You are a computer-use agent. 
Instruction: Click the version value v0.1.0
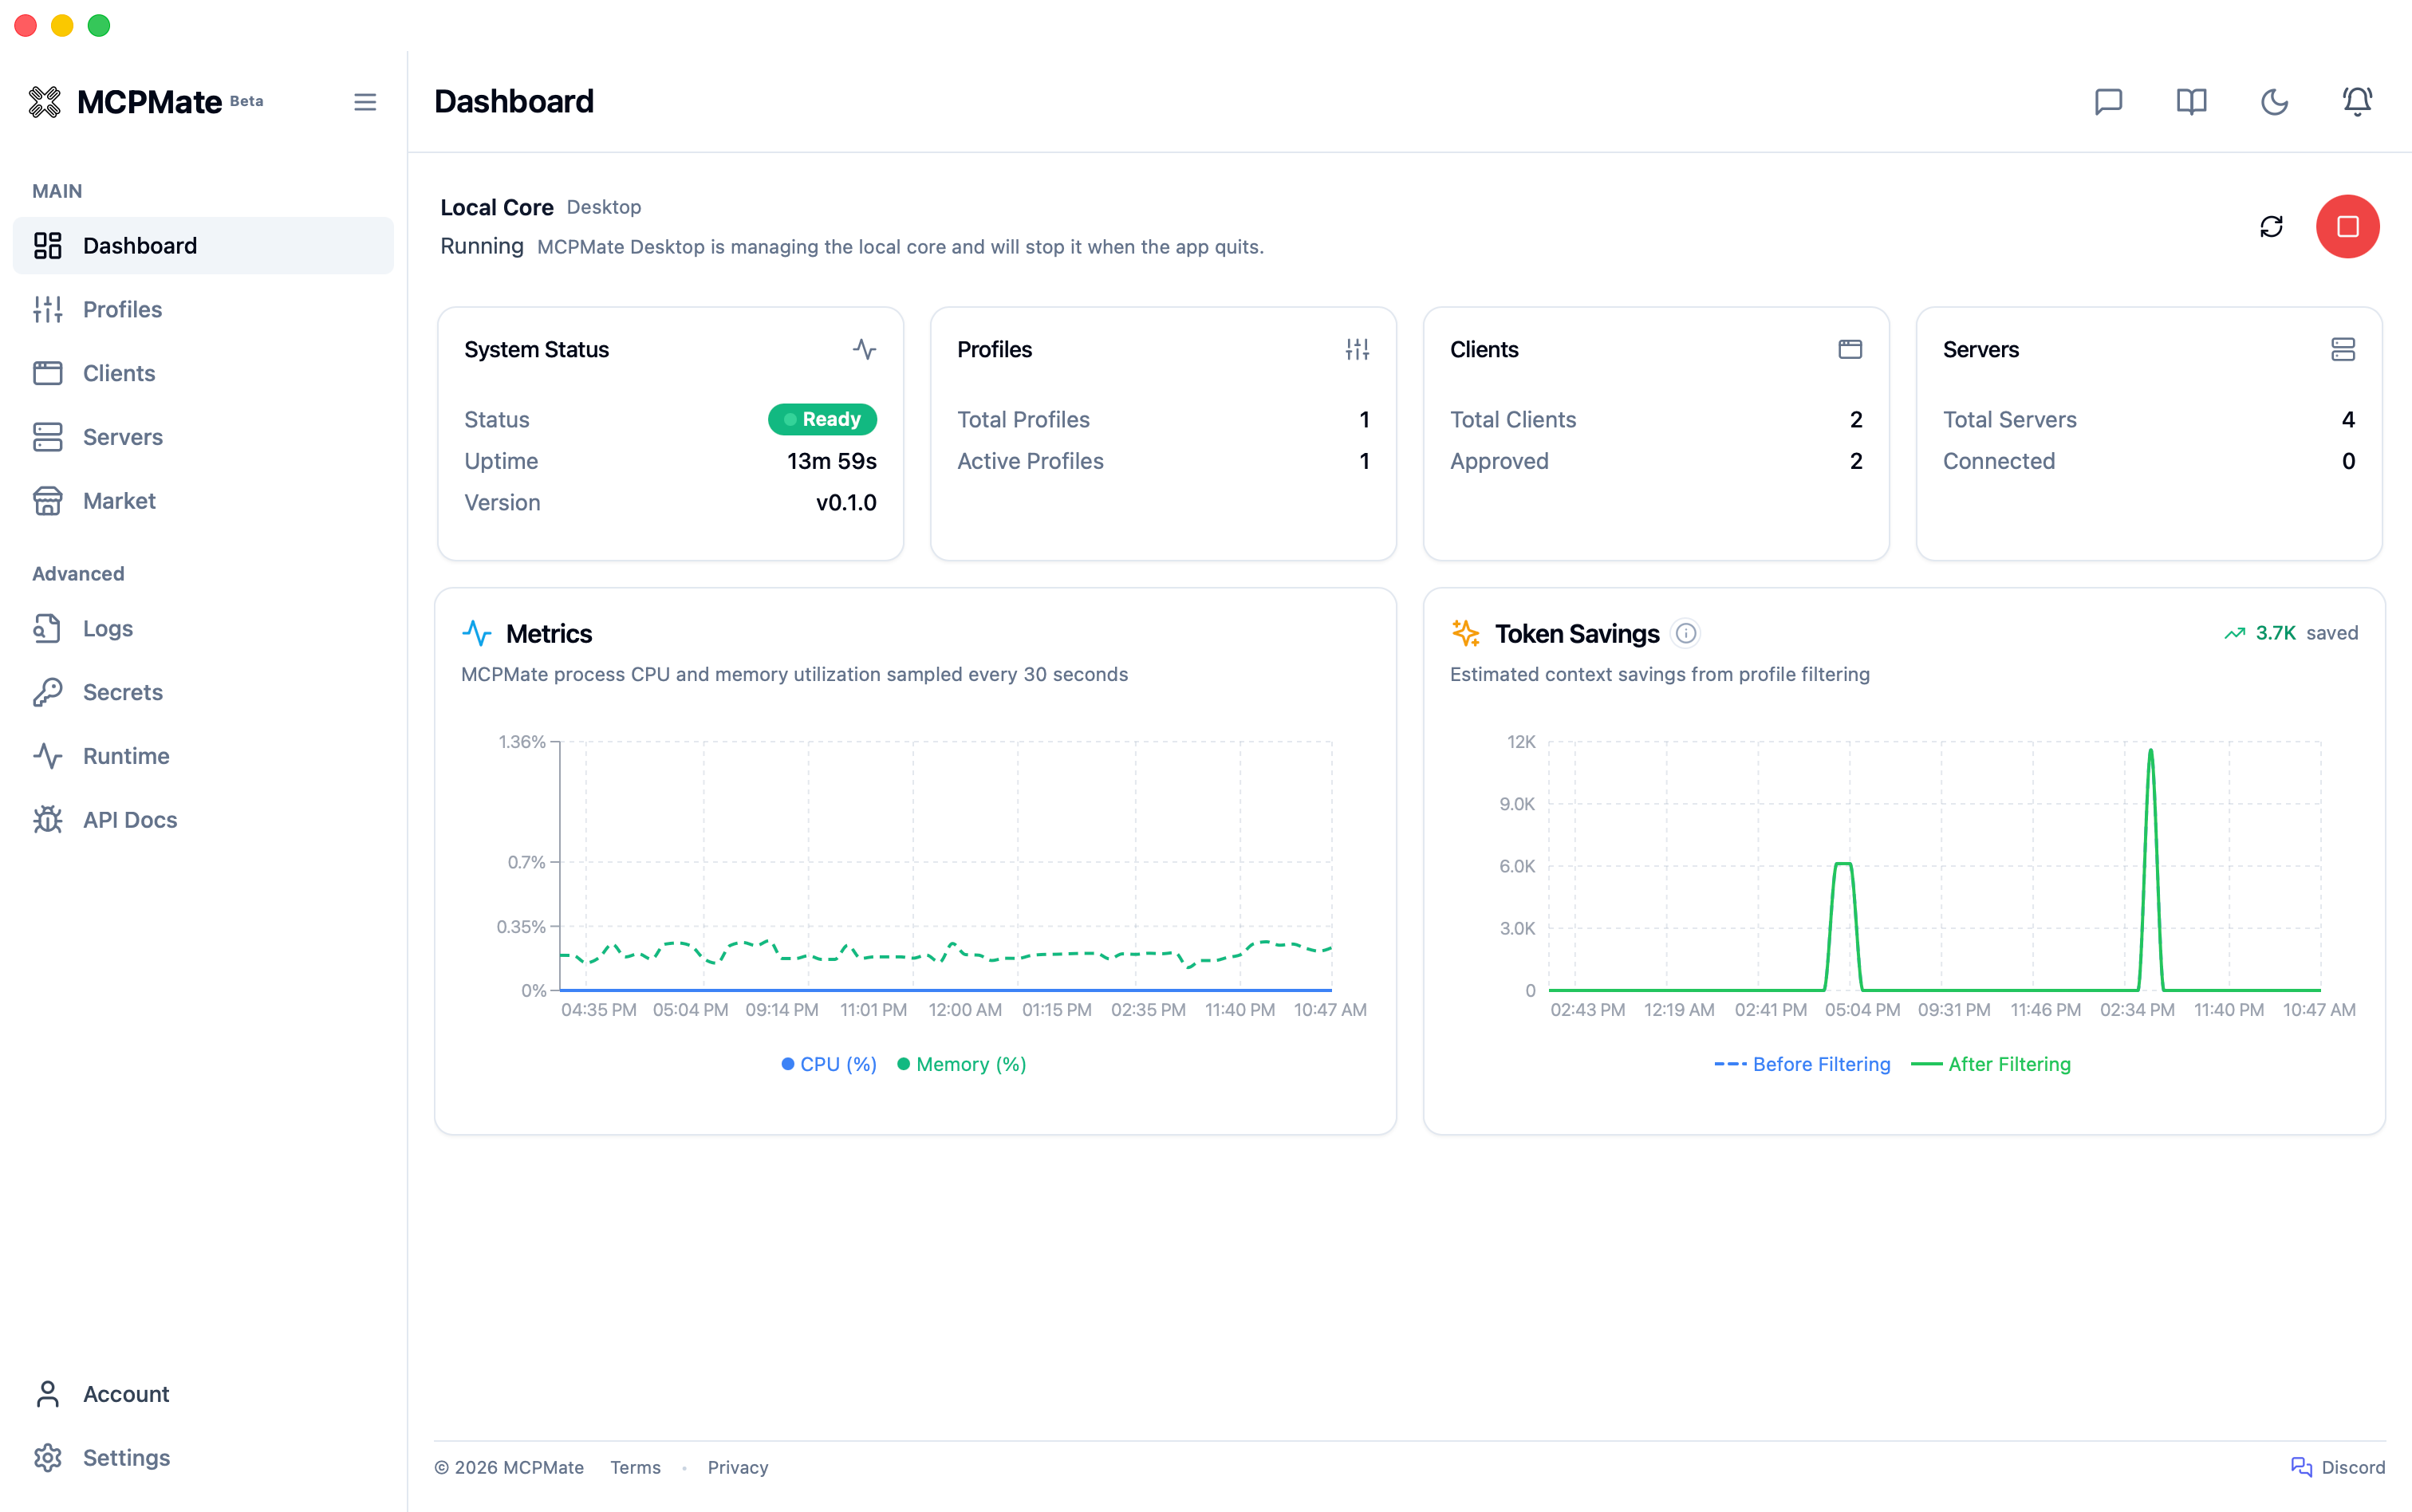coord(846,502)
